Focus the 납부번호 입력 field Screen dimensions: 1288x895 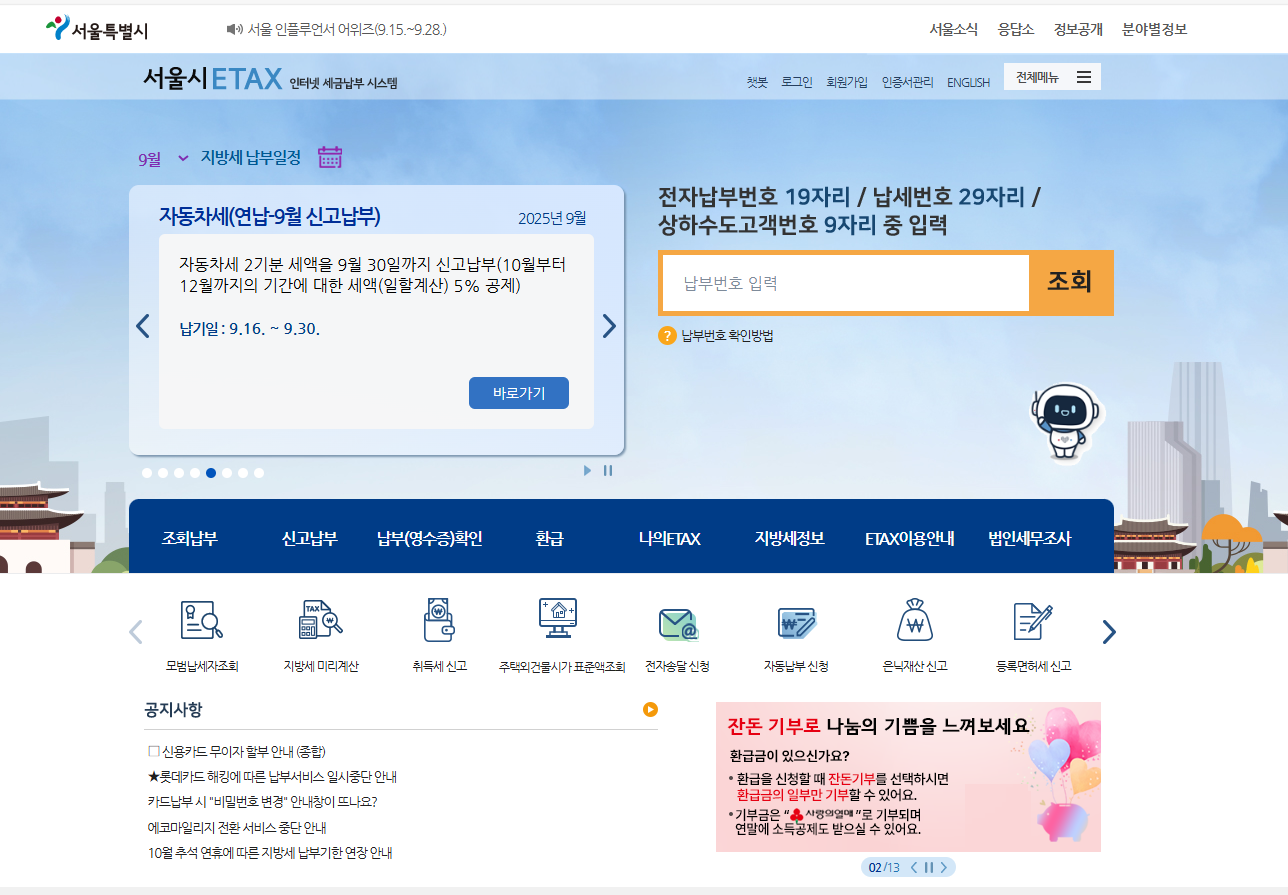point(846,283)
